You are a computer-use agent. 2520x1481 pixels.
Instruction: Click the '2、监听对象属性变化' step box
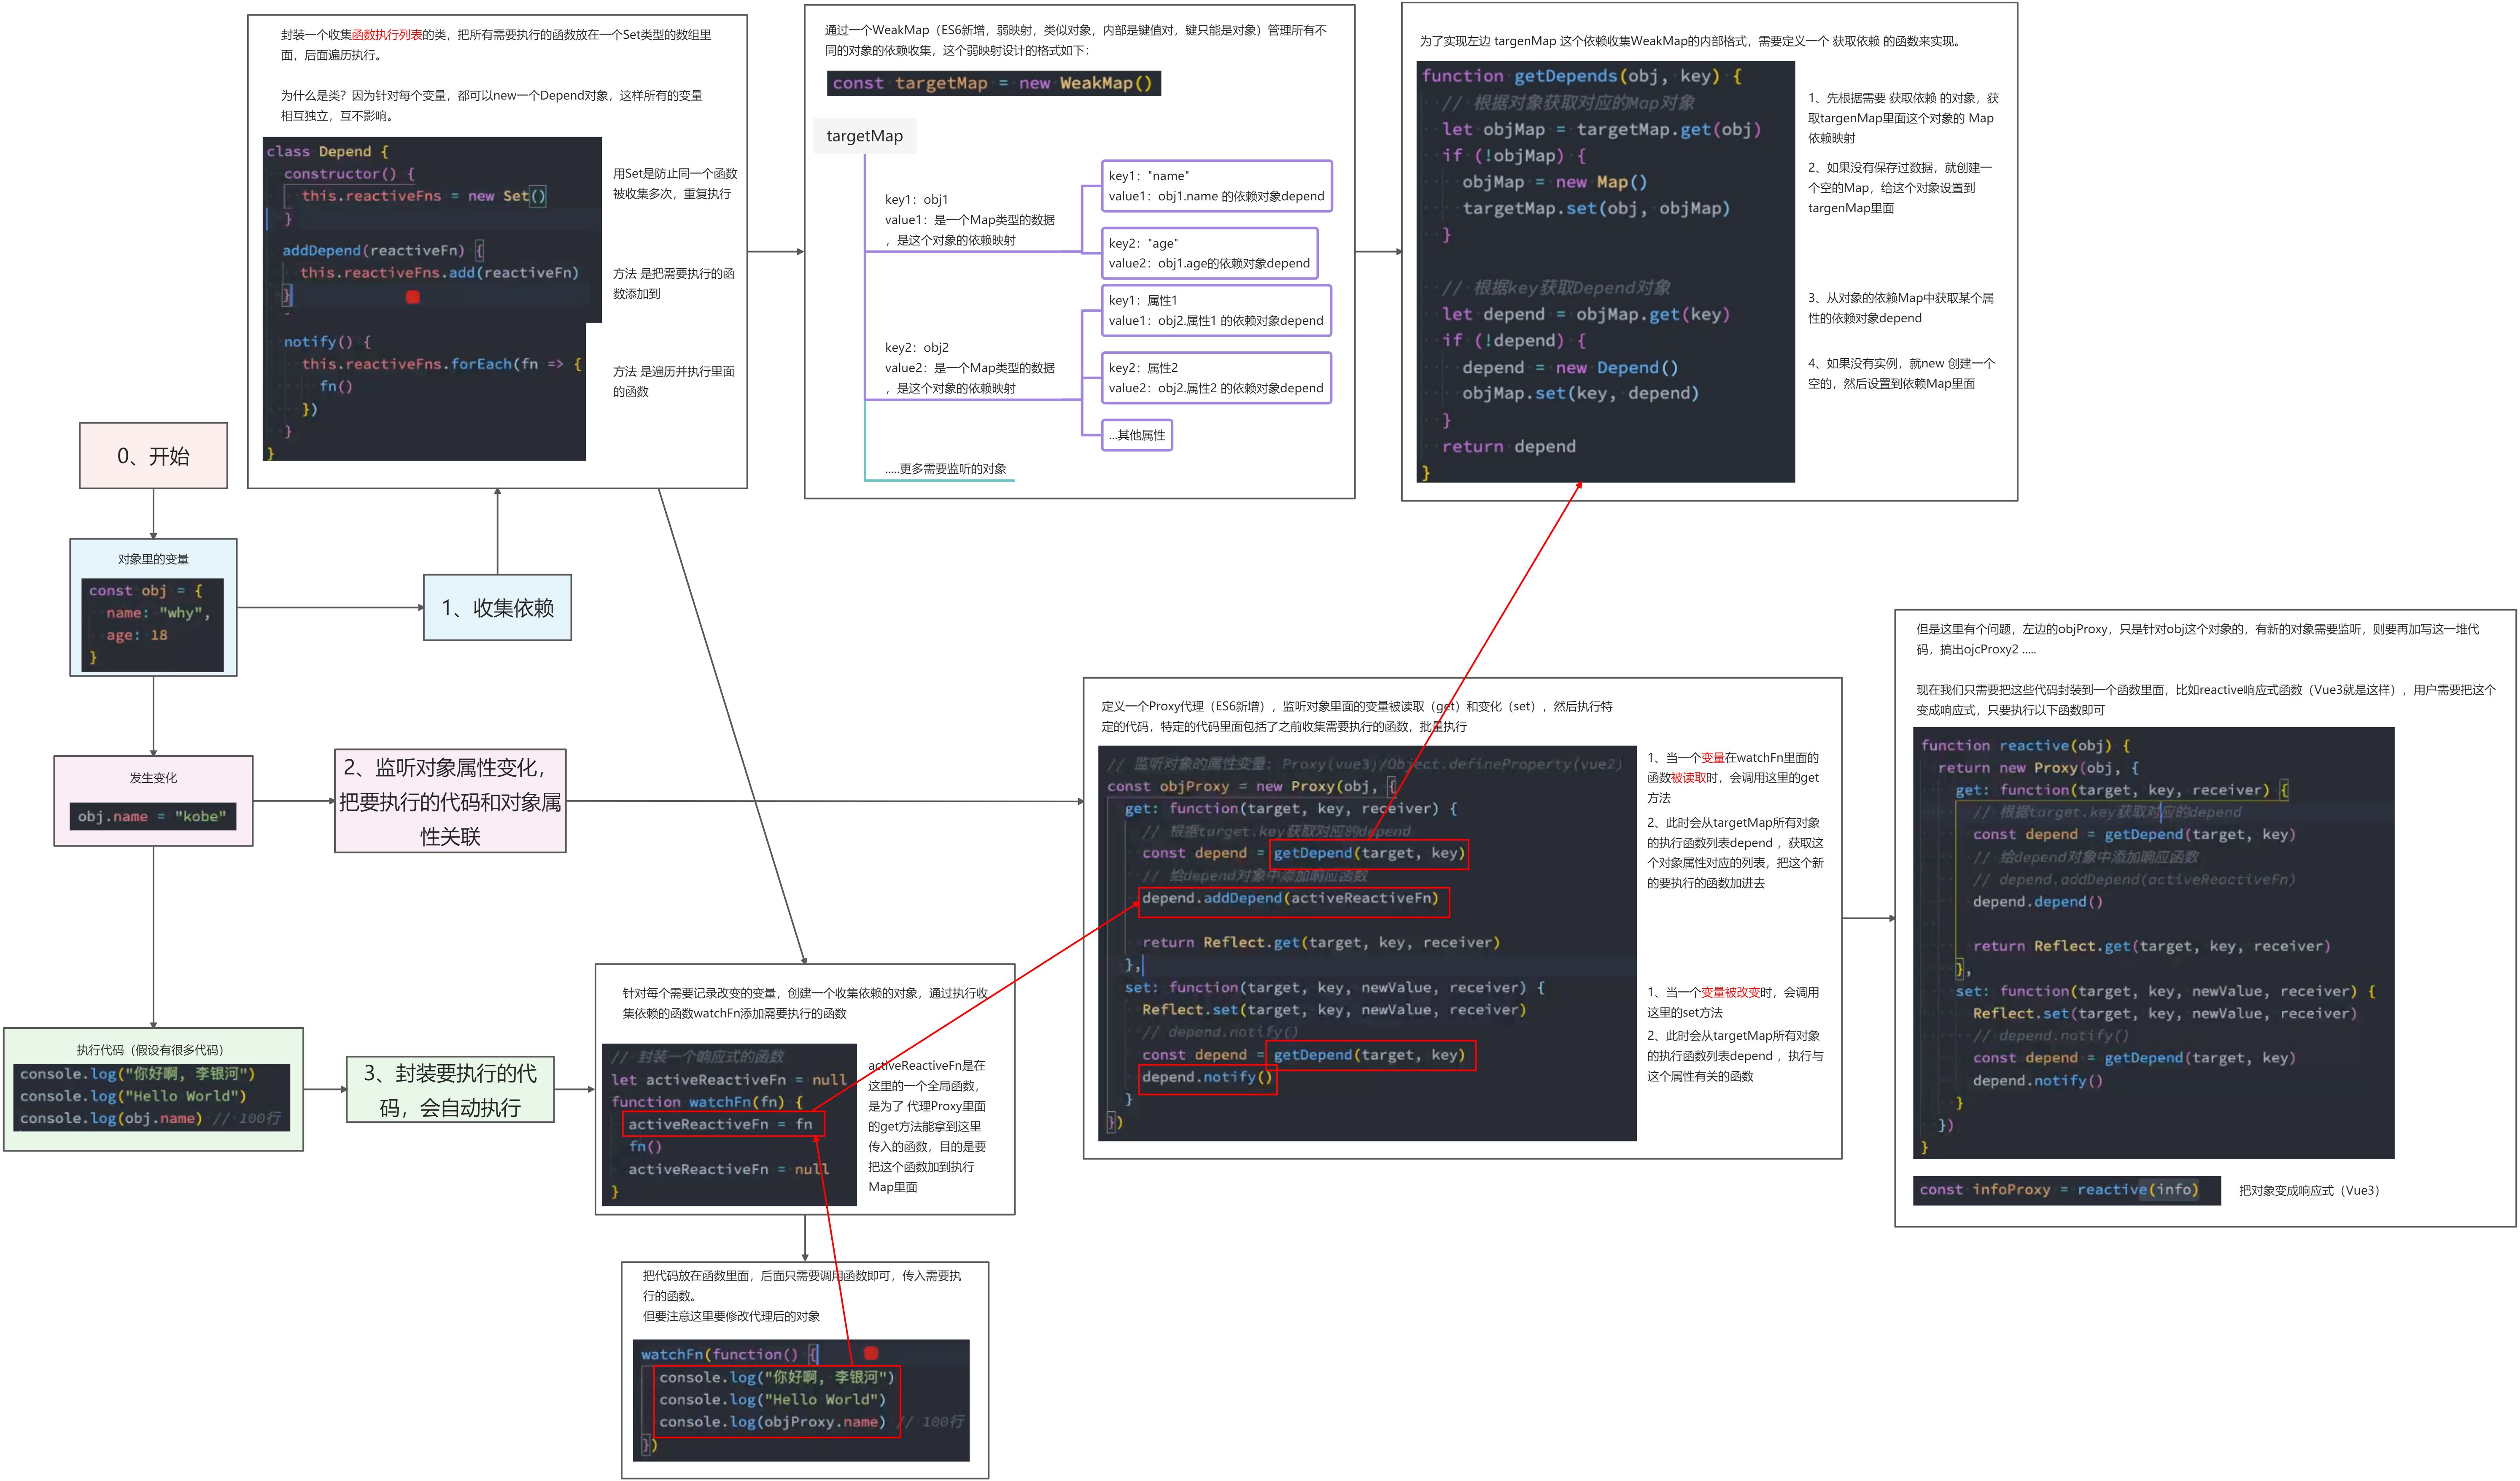coord(450,801)
